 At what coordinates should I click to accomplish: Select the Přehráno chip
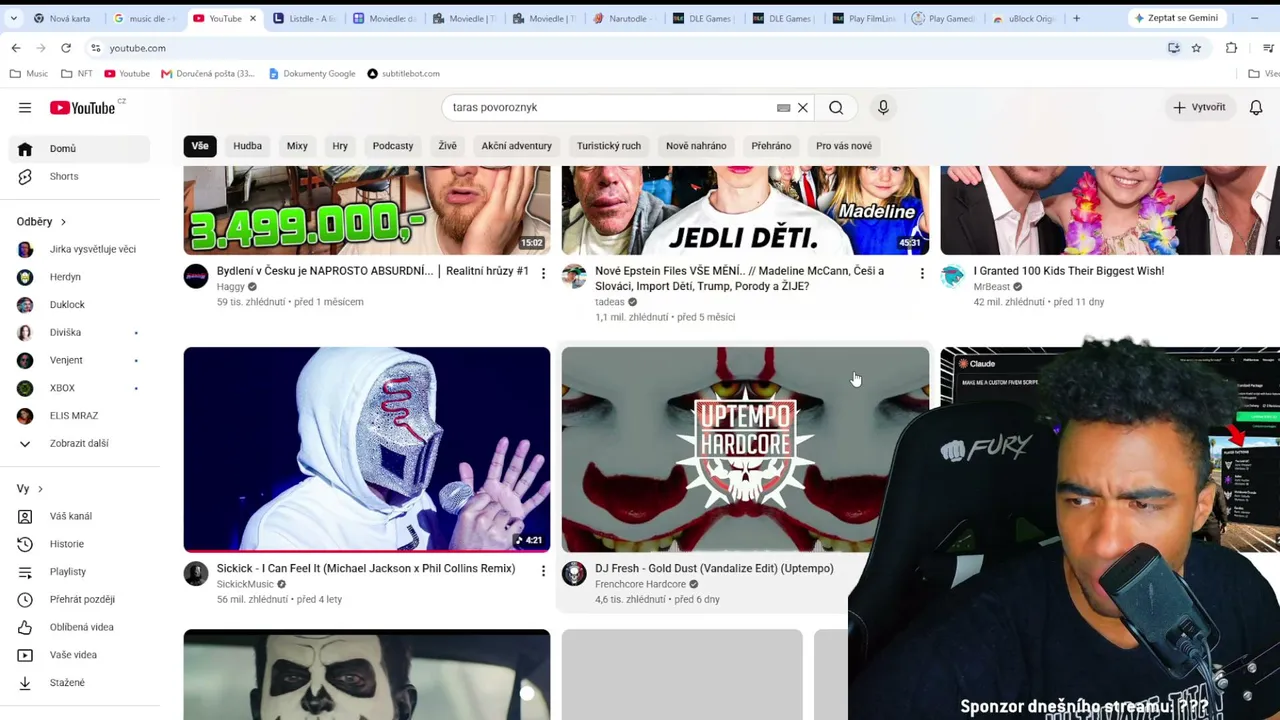(771, 146)
